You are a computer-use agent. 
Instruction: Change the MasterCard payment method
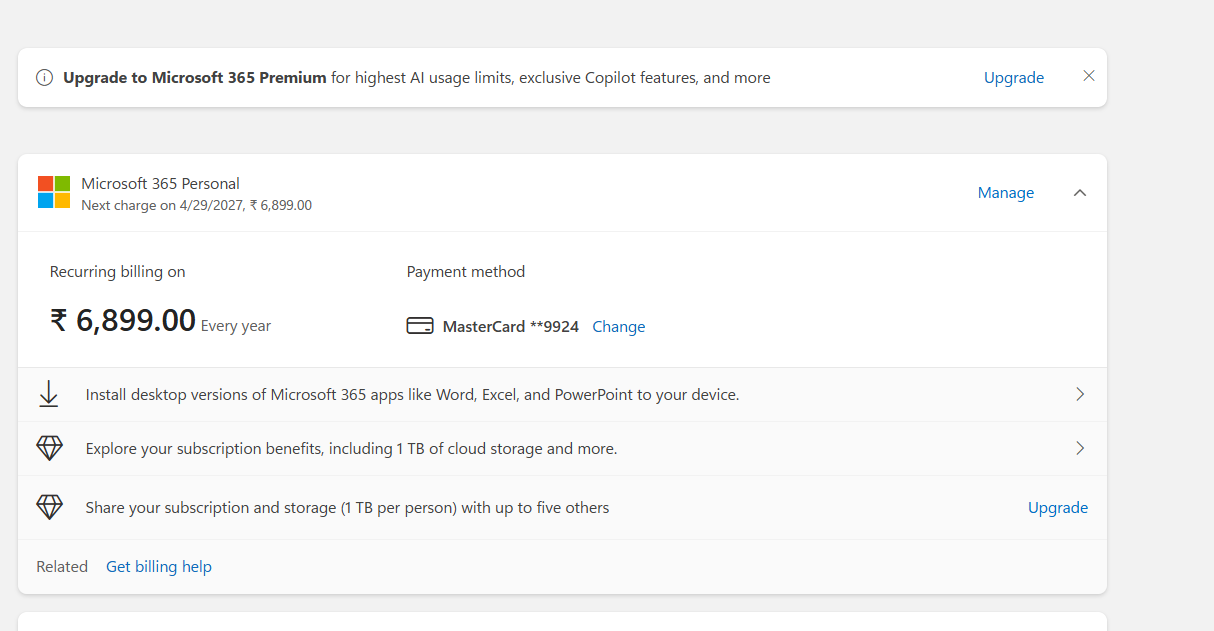(x=618, y=327)
